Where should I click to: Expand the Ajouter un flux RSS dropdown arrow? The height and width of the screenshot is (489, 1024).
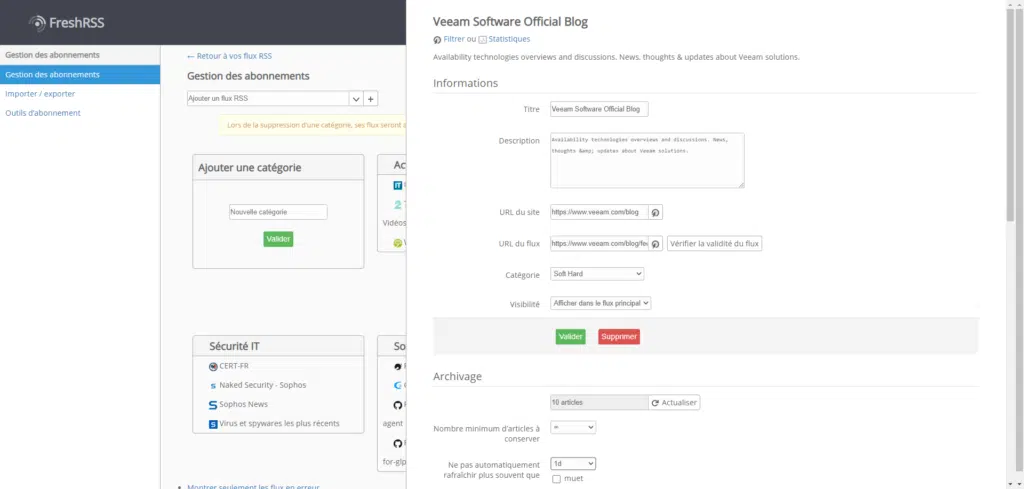coord(356,99)
